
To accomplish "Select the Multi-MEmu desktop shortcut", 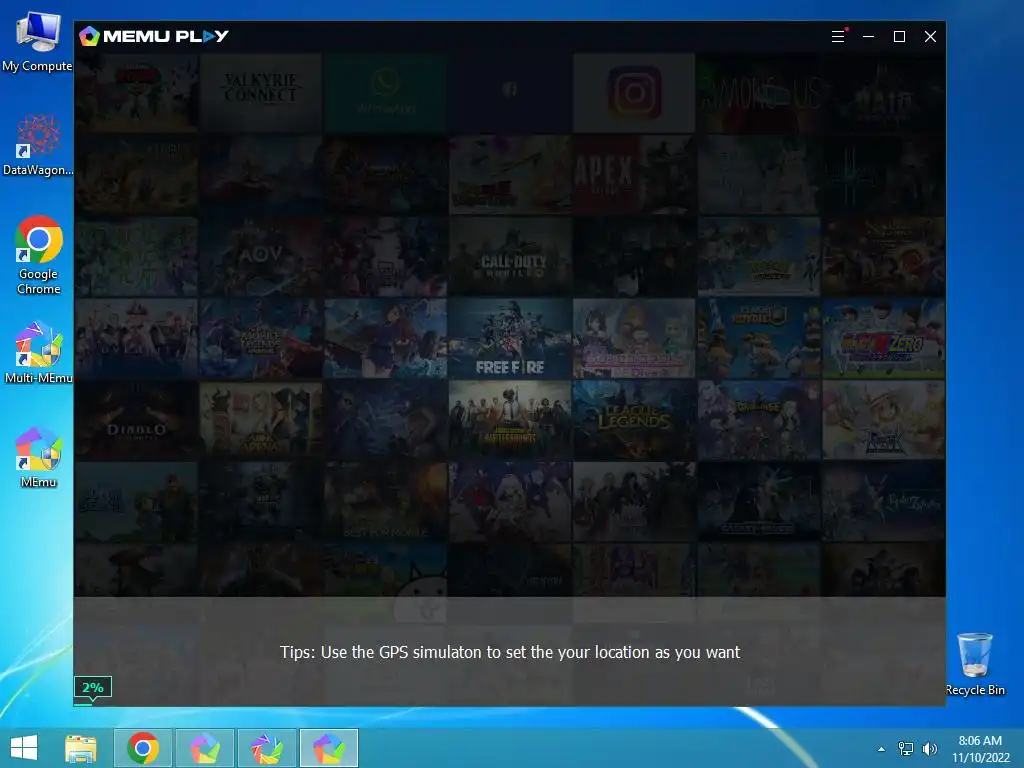I will (x=39, y=353).
